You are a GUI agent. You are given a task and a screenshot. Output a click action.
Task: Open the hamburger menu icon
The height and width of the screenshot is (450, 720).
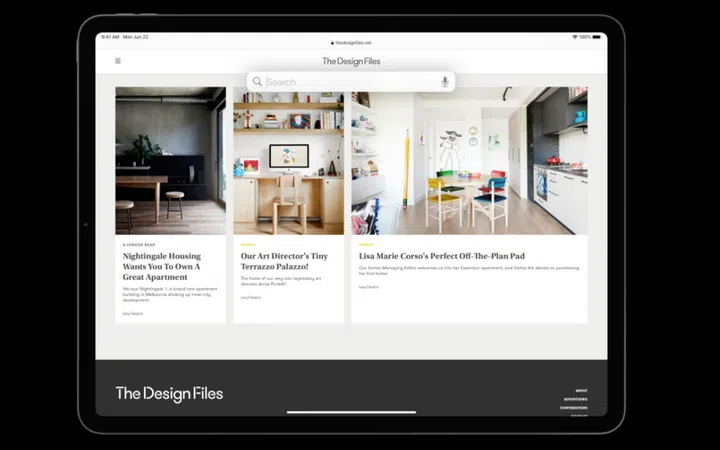[x=118, y=61]
